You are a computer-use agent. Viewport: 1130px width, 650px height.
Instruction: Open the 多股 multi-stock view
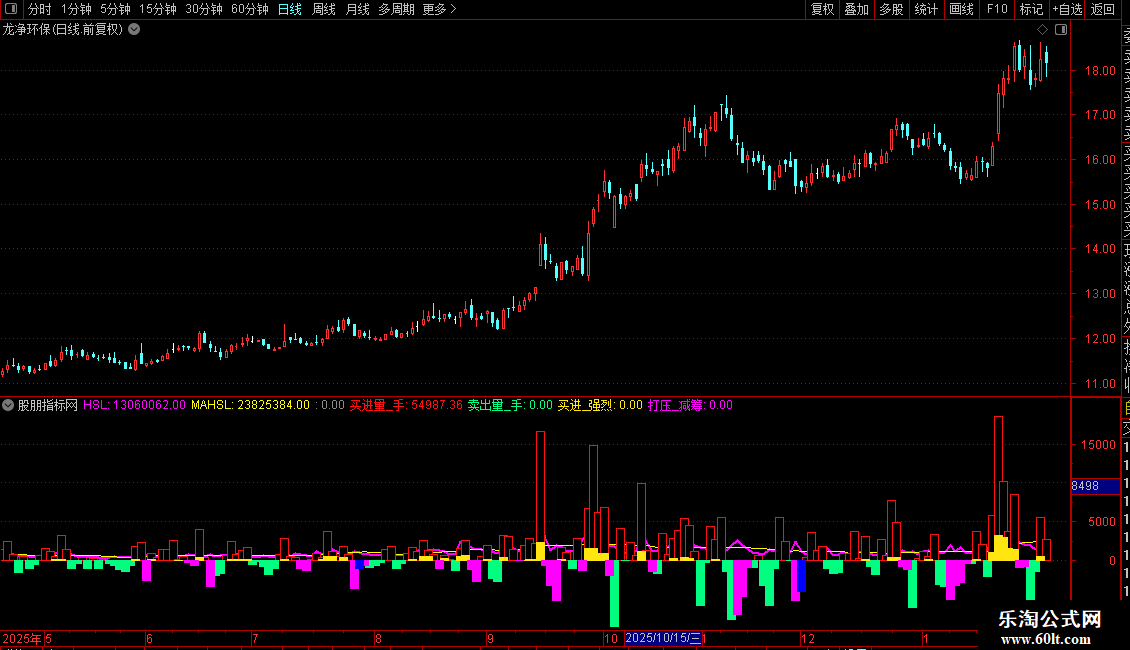coord(891,9)
